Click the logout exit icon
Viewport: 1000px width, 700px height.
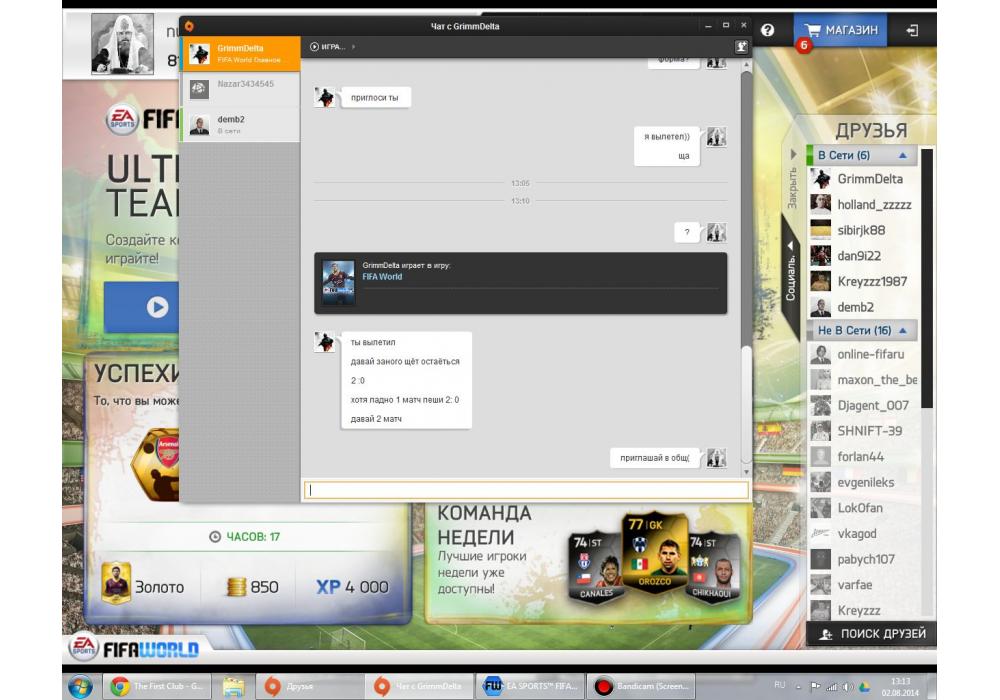pos(911,30)
